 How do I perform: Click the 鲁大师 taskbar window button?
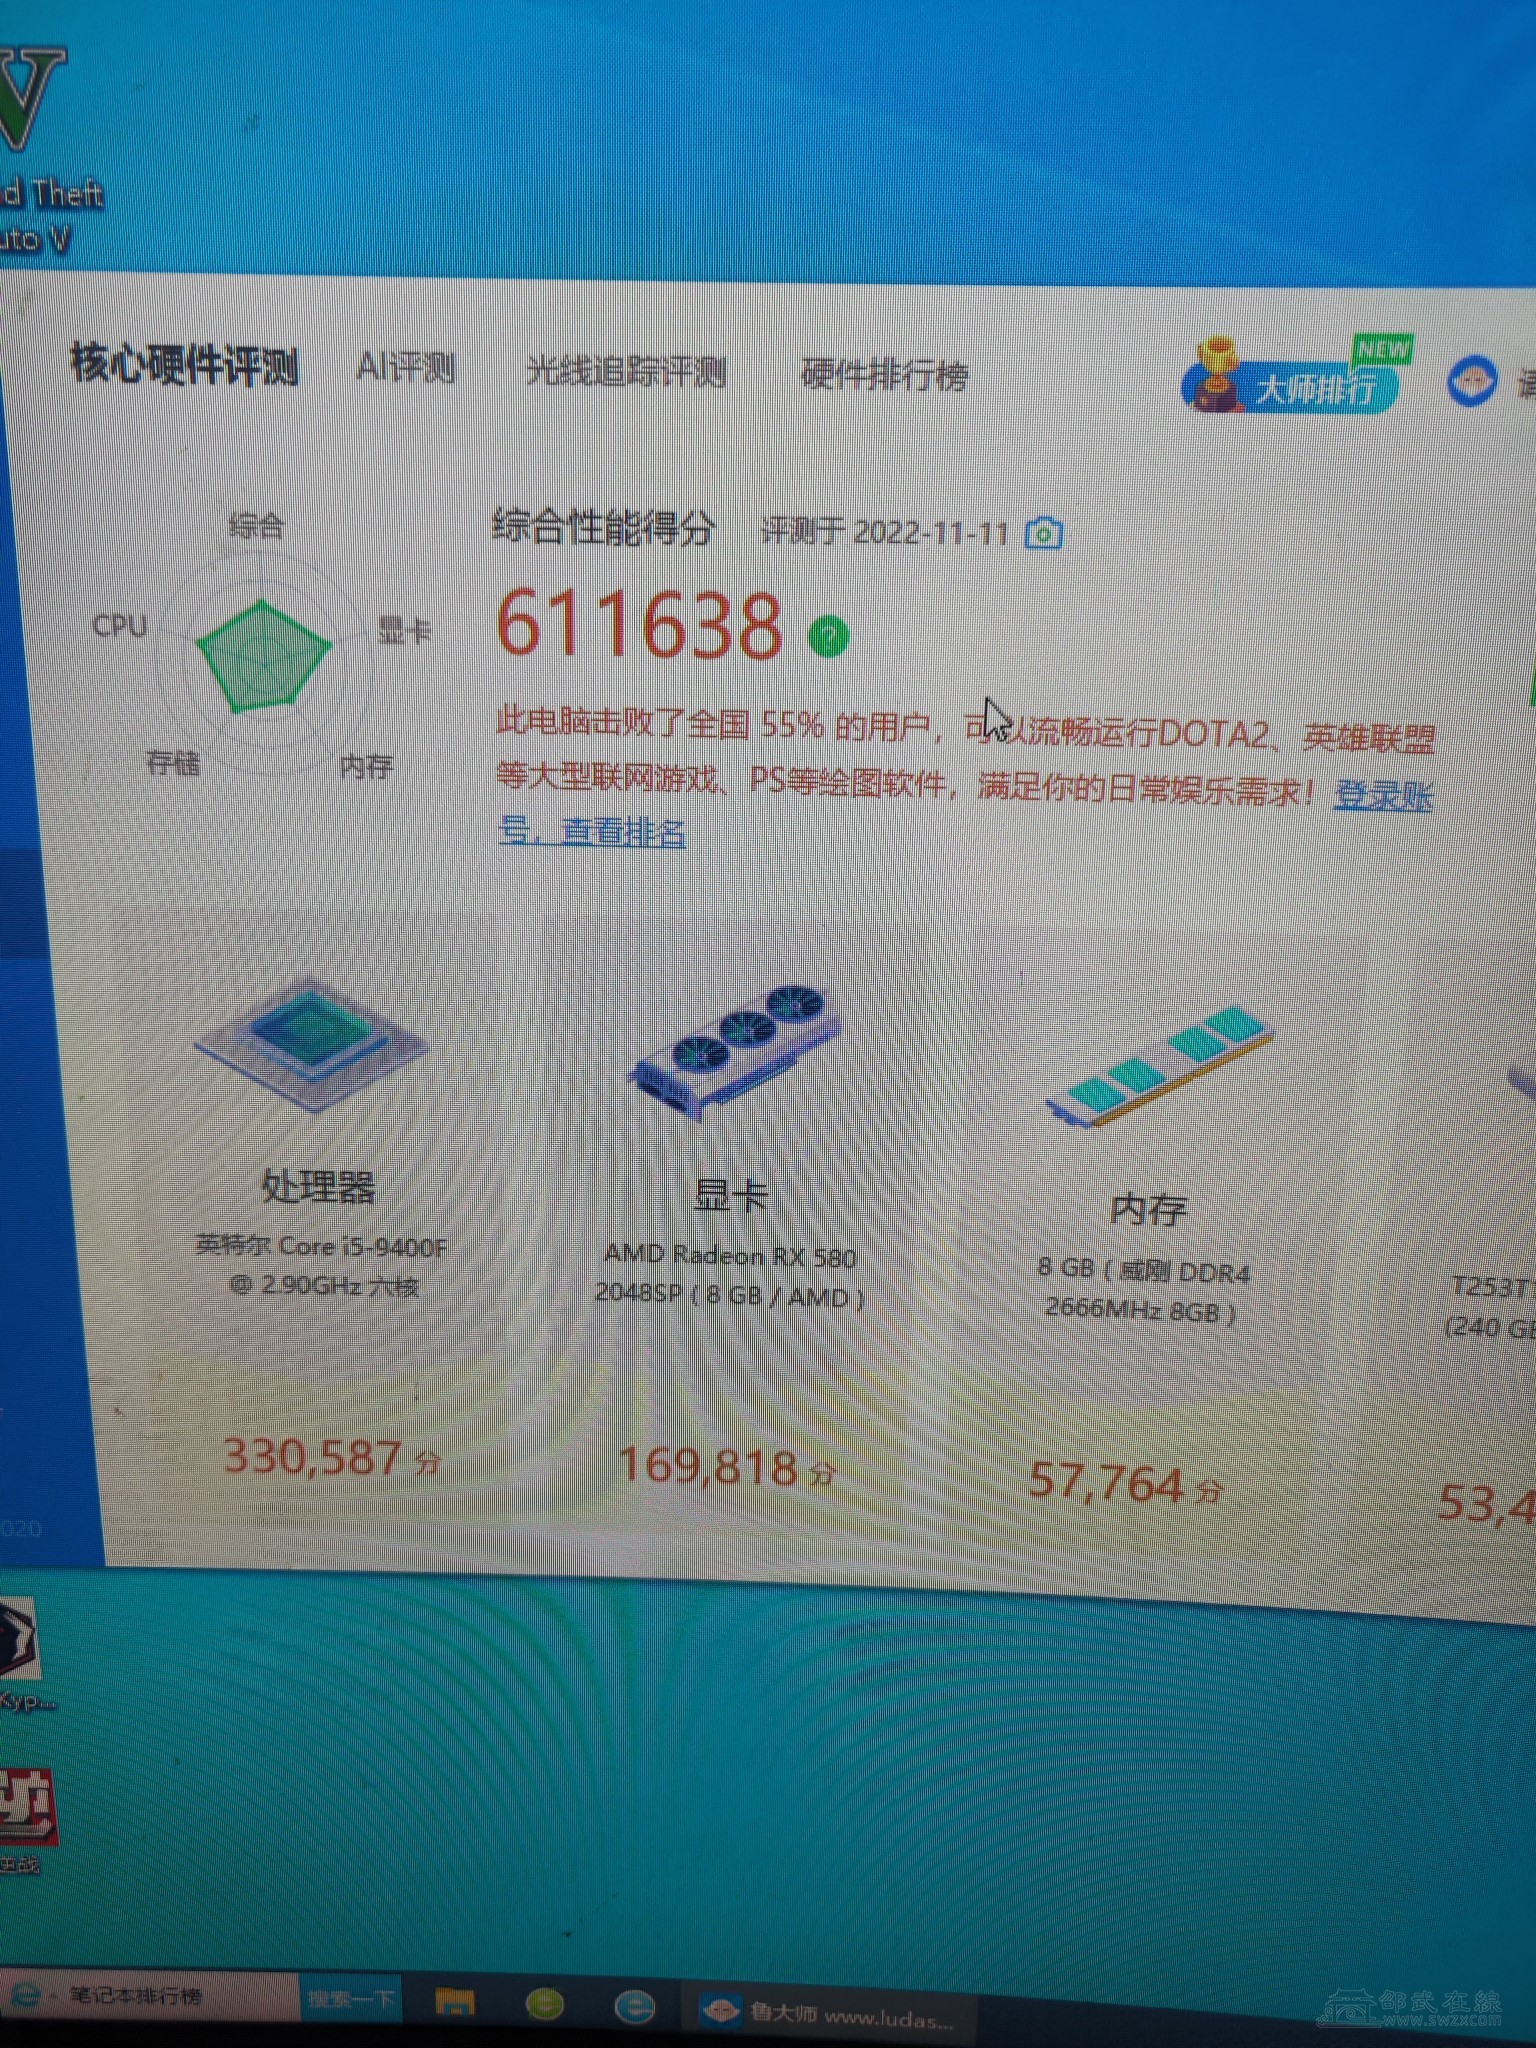830,2012
